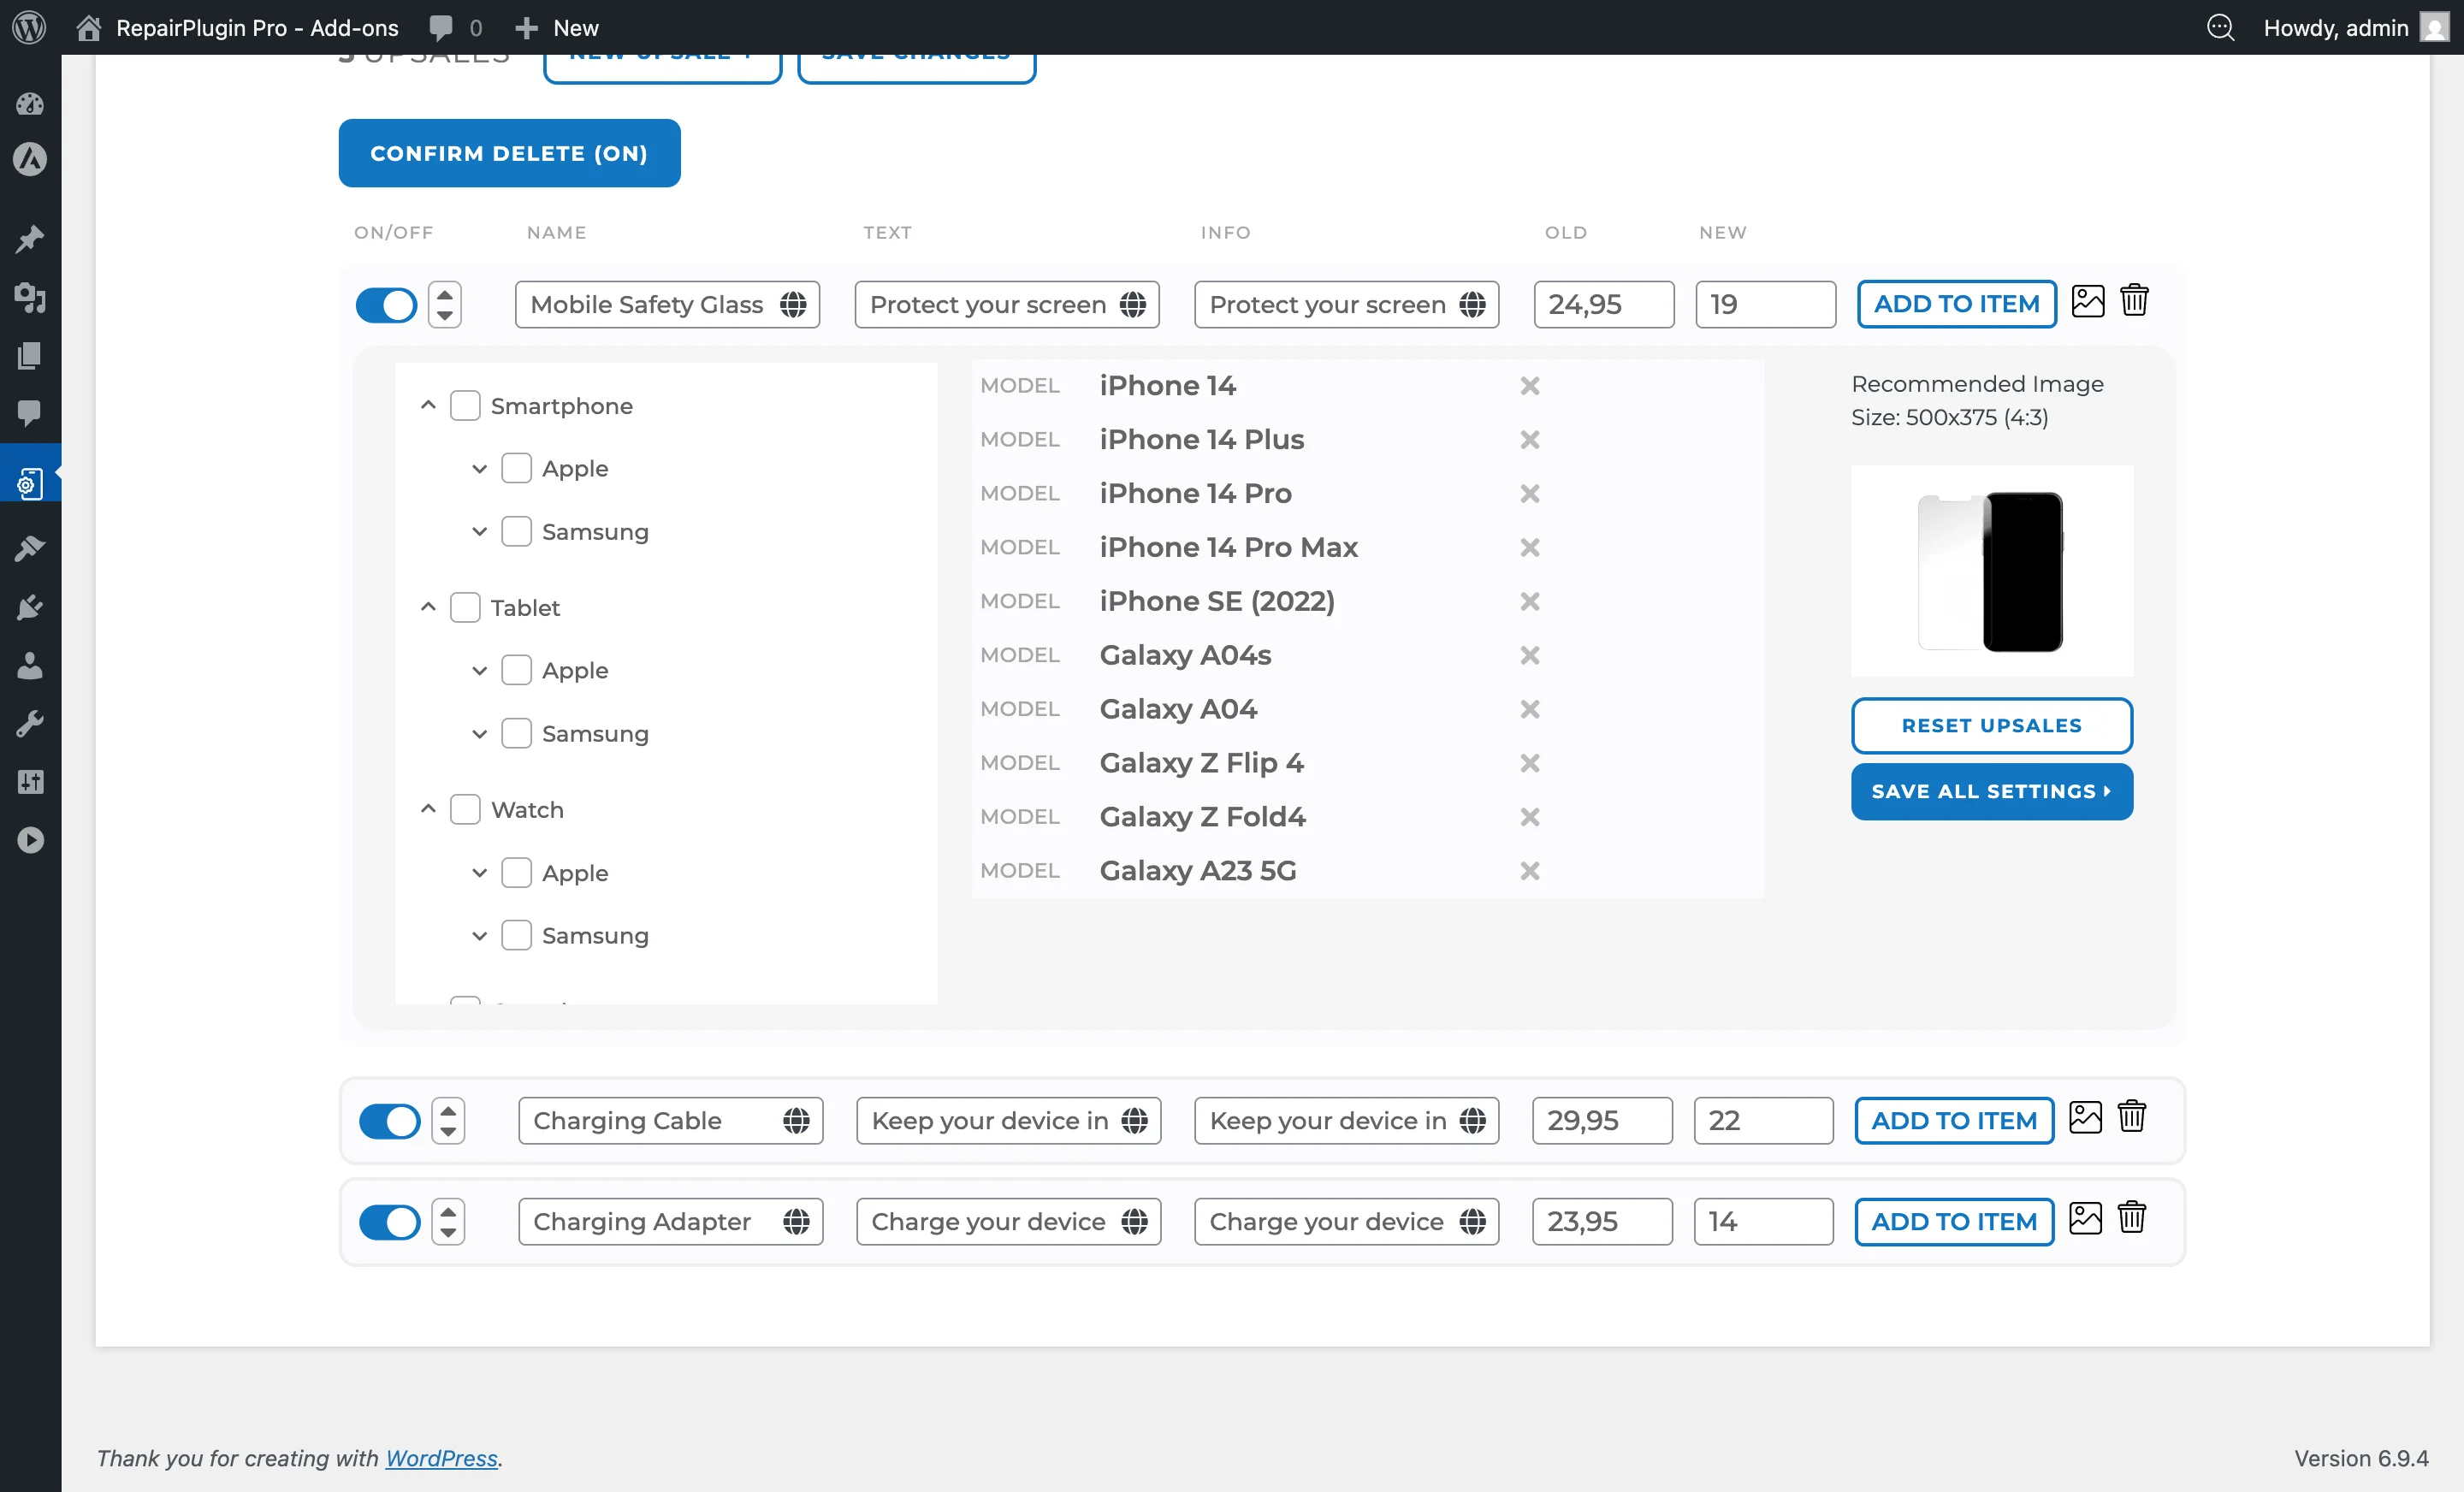Viewport: 2464px width, 1492px height.
Task: Open the Comments panel icon
Action: tap(30, 414)
